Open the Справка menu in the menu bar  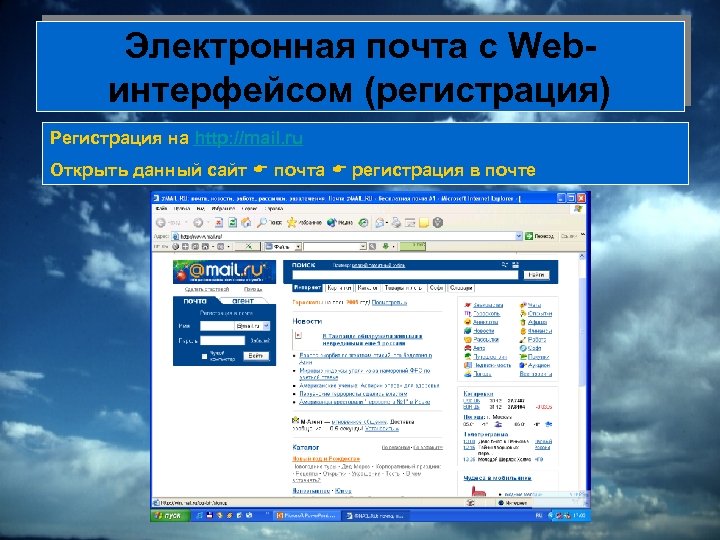tap(274, 208)
